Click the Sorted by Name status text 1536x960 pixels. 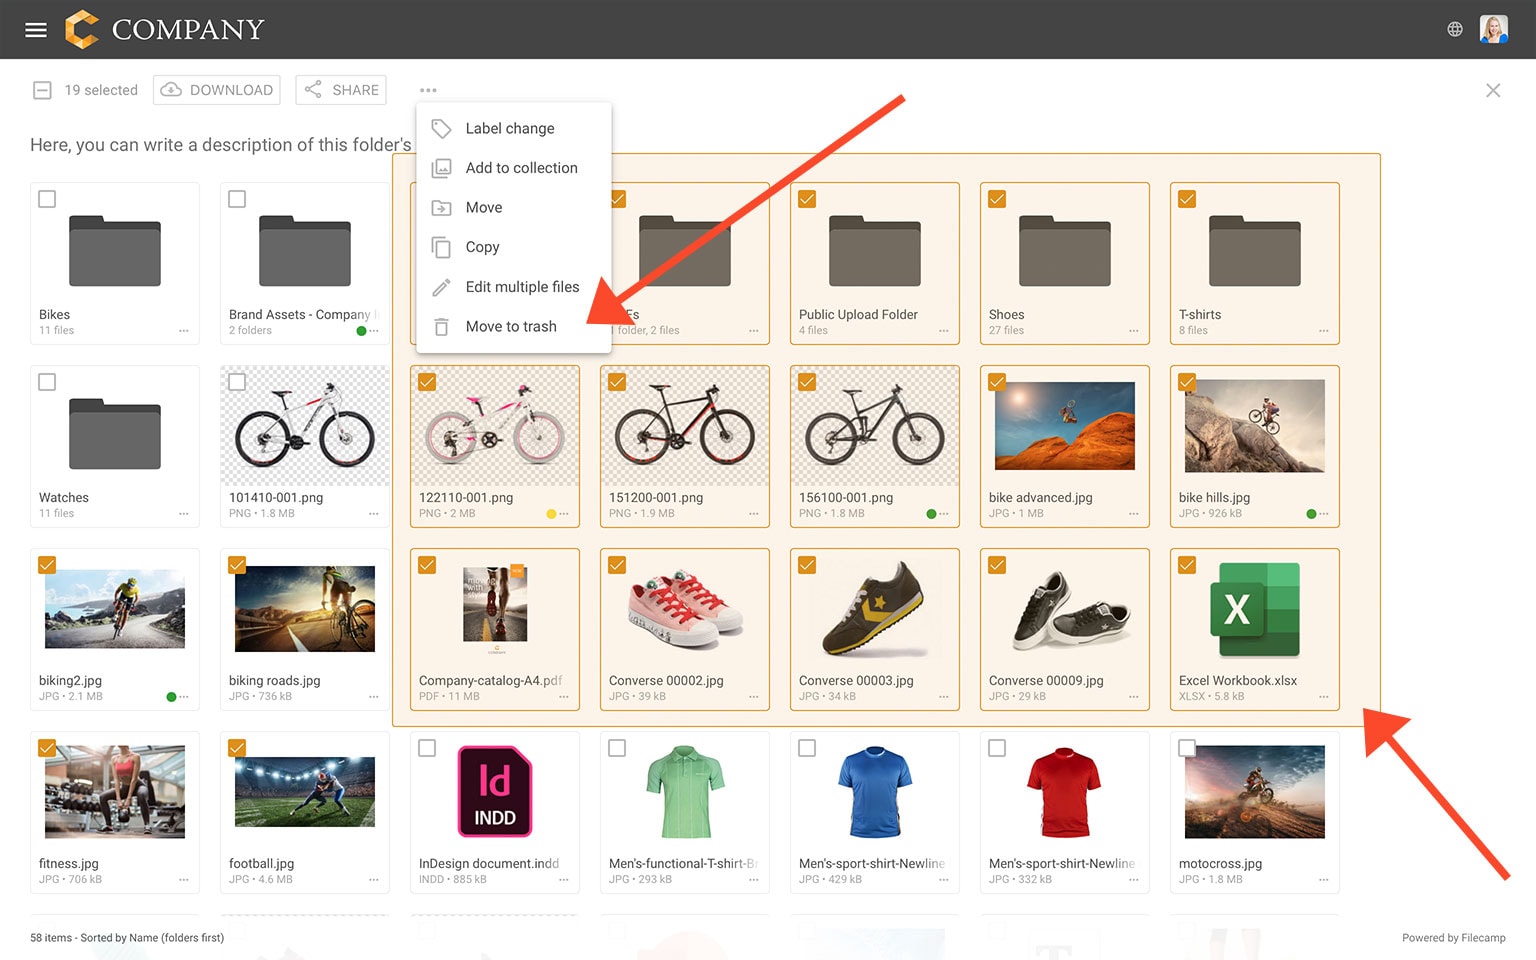127,938
